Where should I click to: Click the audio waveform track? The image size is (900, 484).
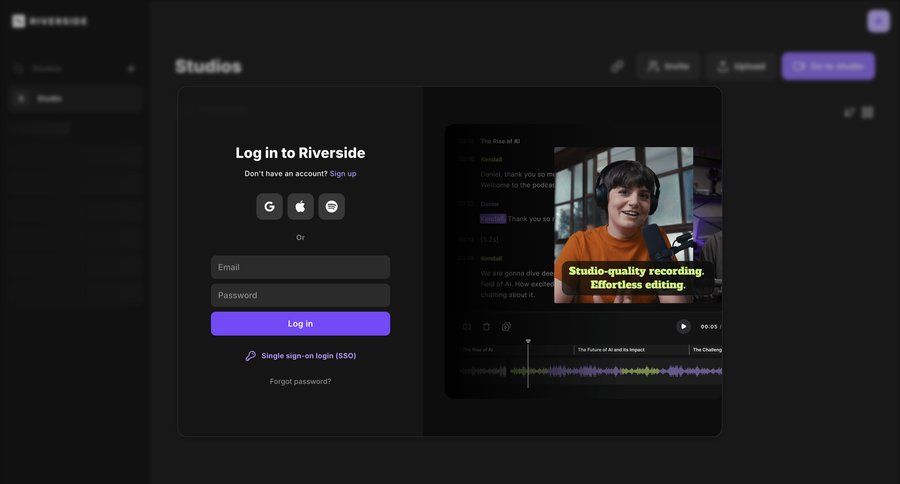pos(591,371)
